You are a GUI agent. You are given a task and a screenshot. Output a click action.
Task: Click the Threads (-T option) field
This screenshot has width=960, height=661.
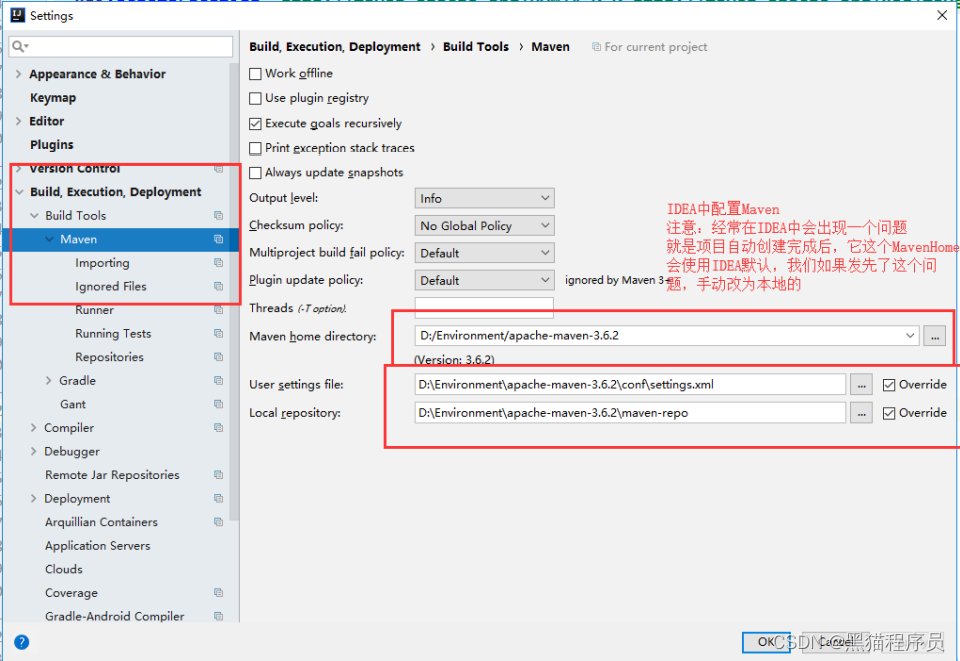click(x=484, y=308)
